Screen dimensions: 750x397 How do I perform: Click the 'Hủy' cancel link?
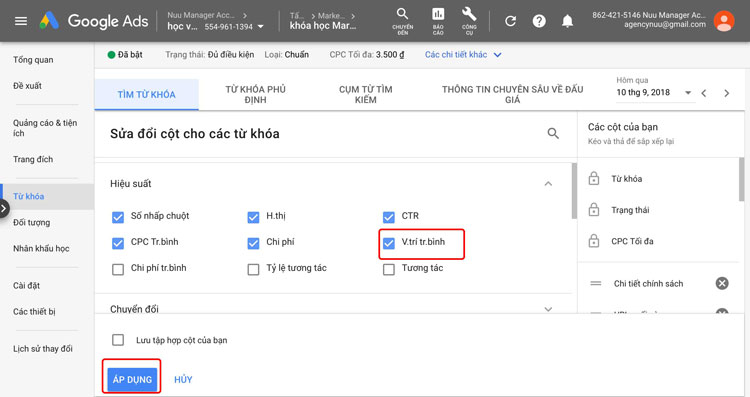tap(183, 379)
